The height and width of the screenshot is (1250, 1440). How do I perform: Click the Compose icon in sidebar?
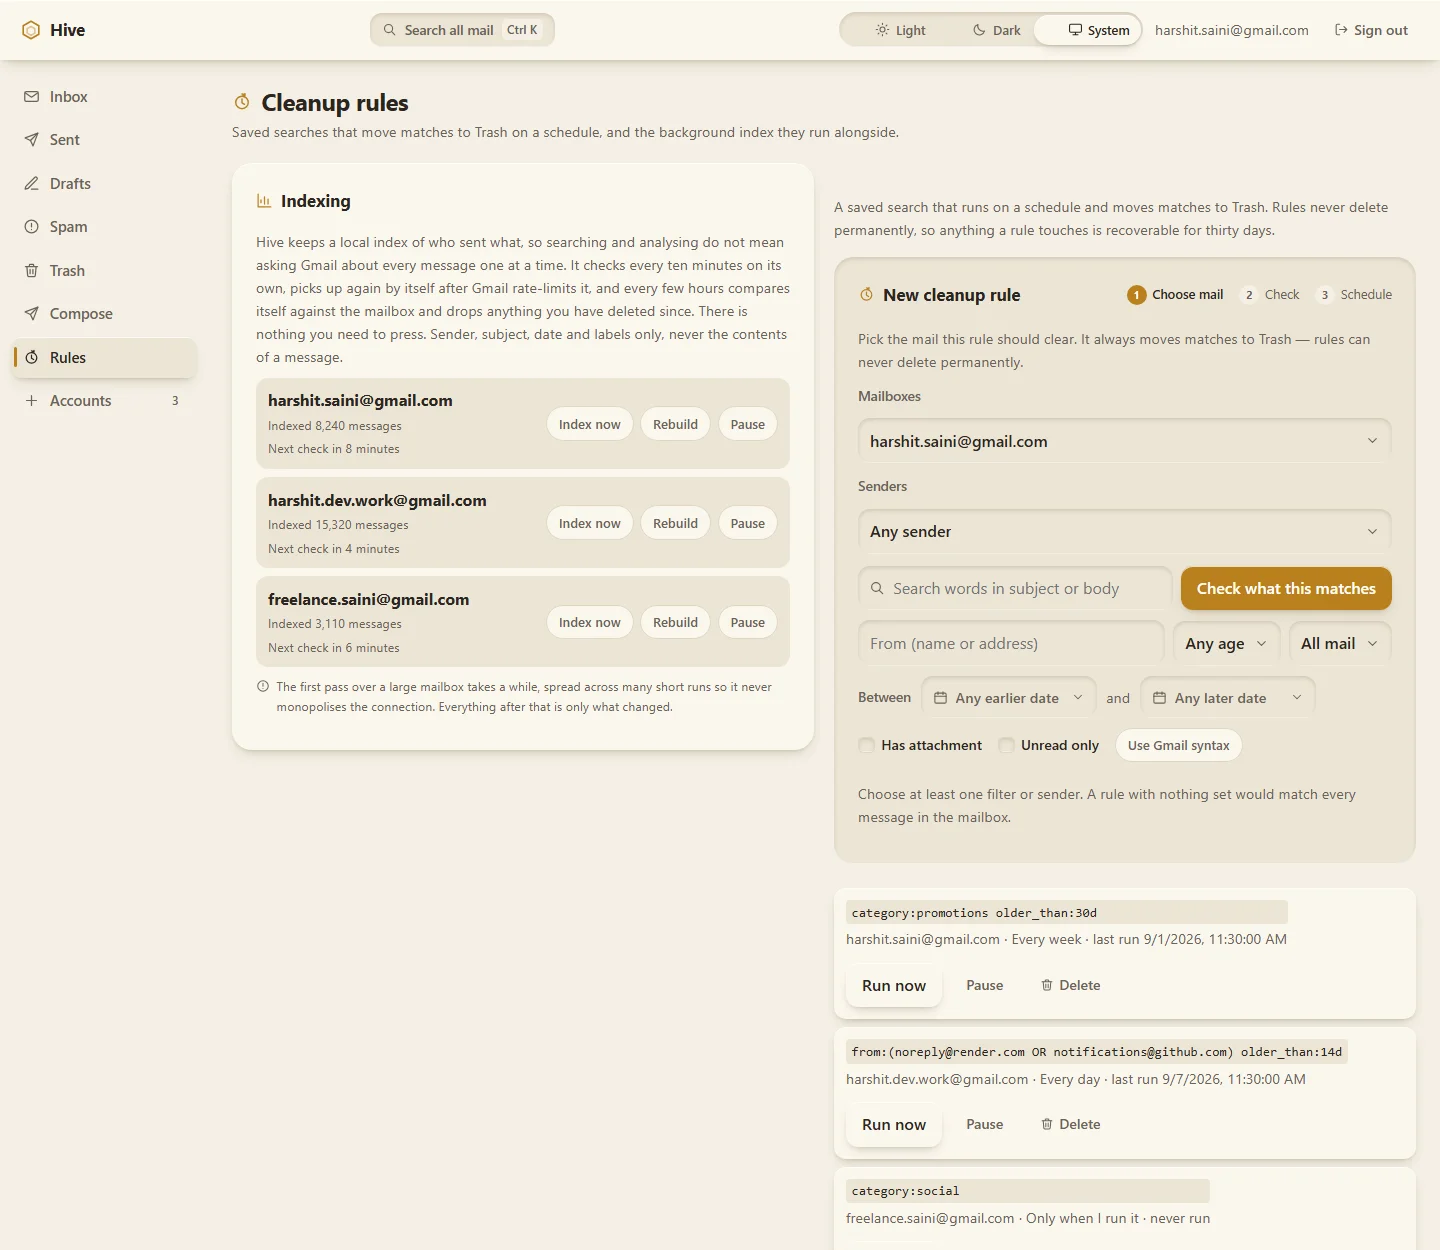click(31, 314)
